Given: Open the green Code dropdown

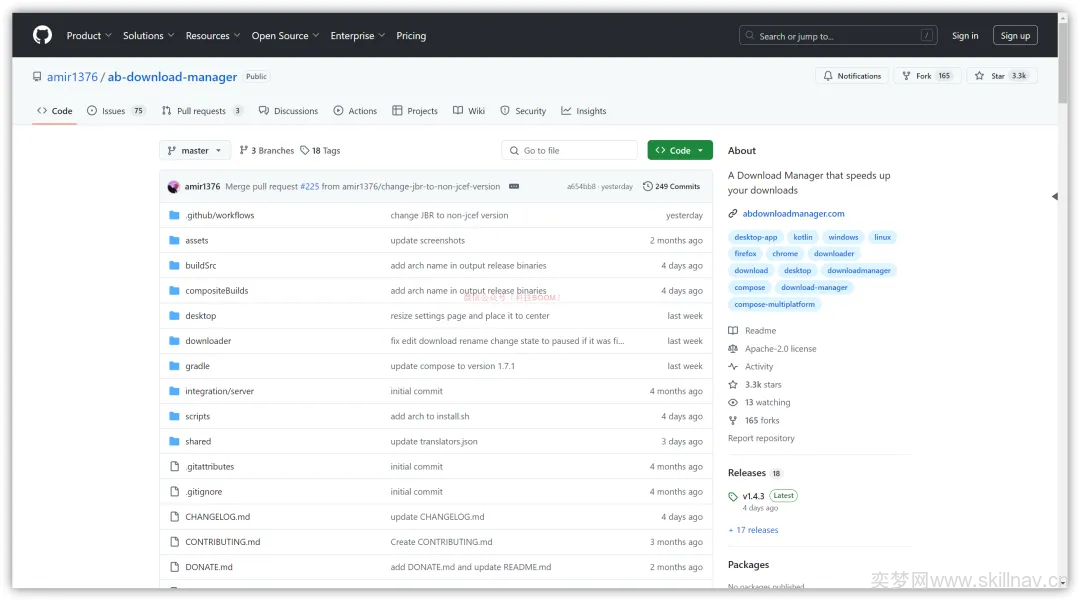Looking at the screenshot, I should point(680,150).
